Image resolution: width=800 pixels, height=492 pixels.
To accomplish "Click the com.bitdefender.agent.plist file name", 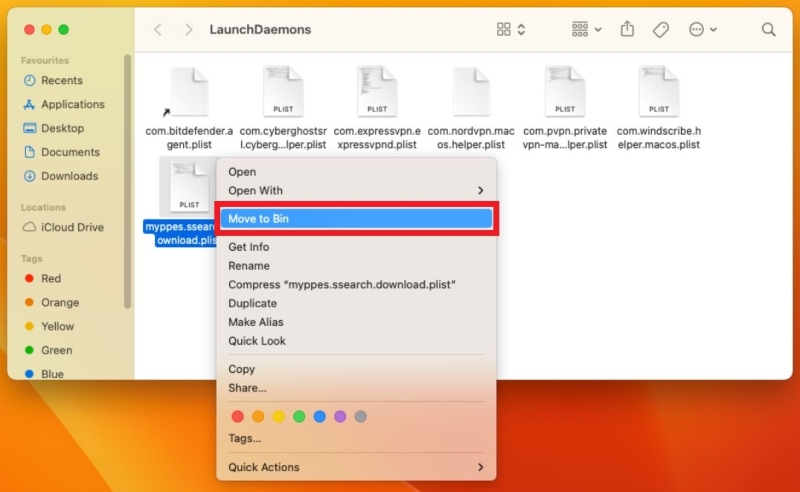I will click(189, 138).
